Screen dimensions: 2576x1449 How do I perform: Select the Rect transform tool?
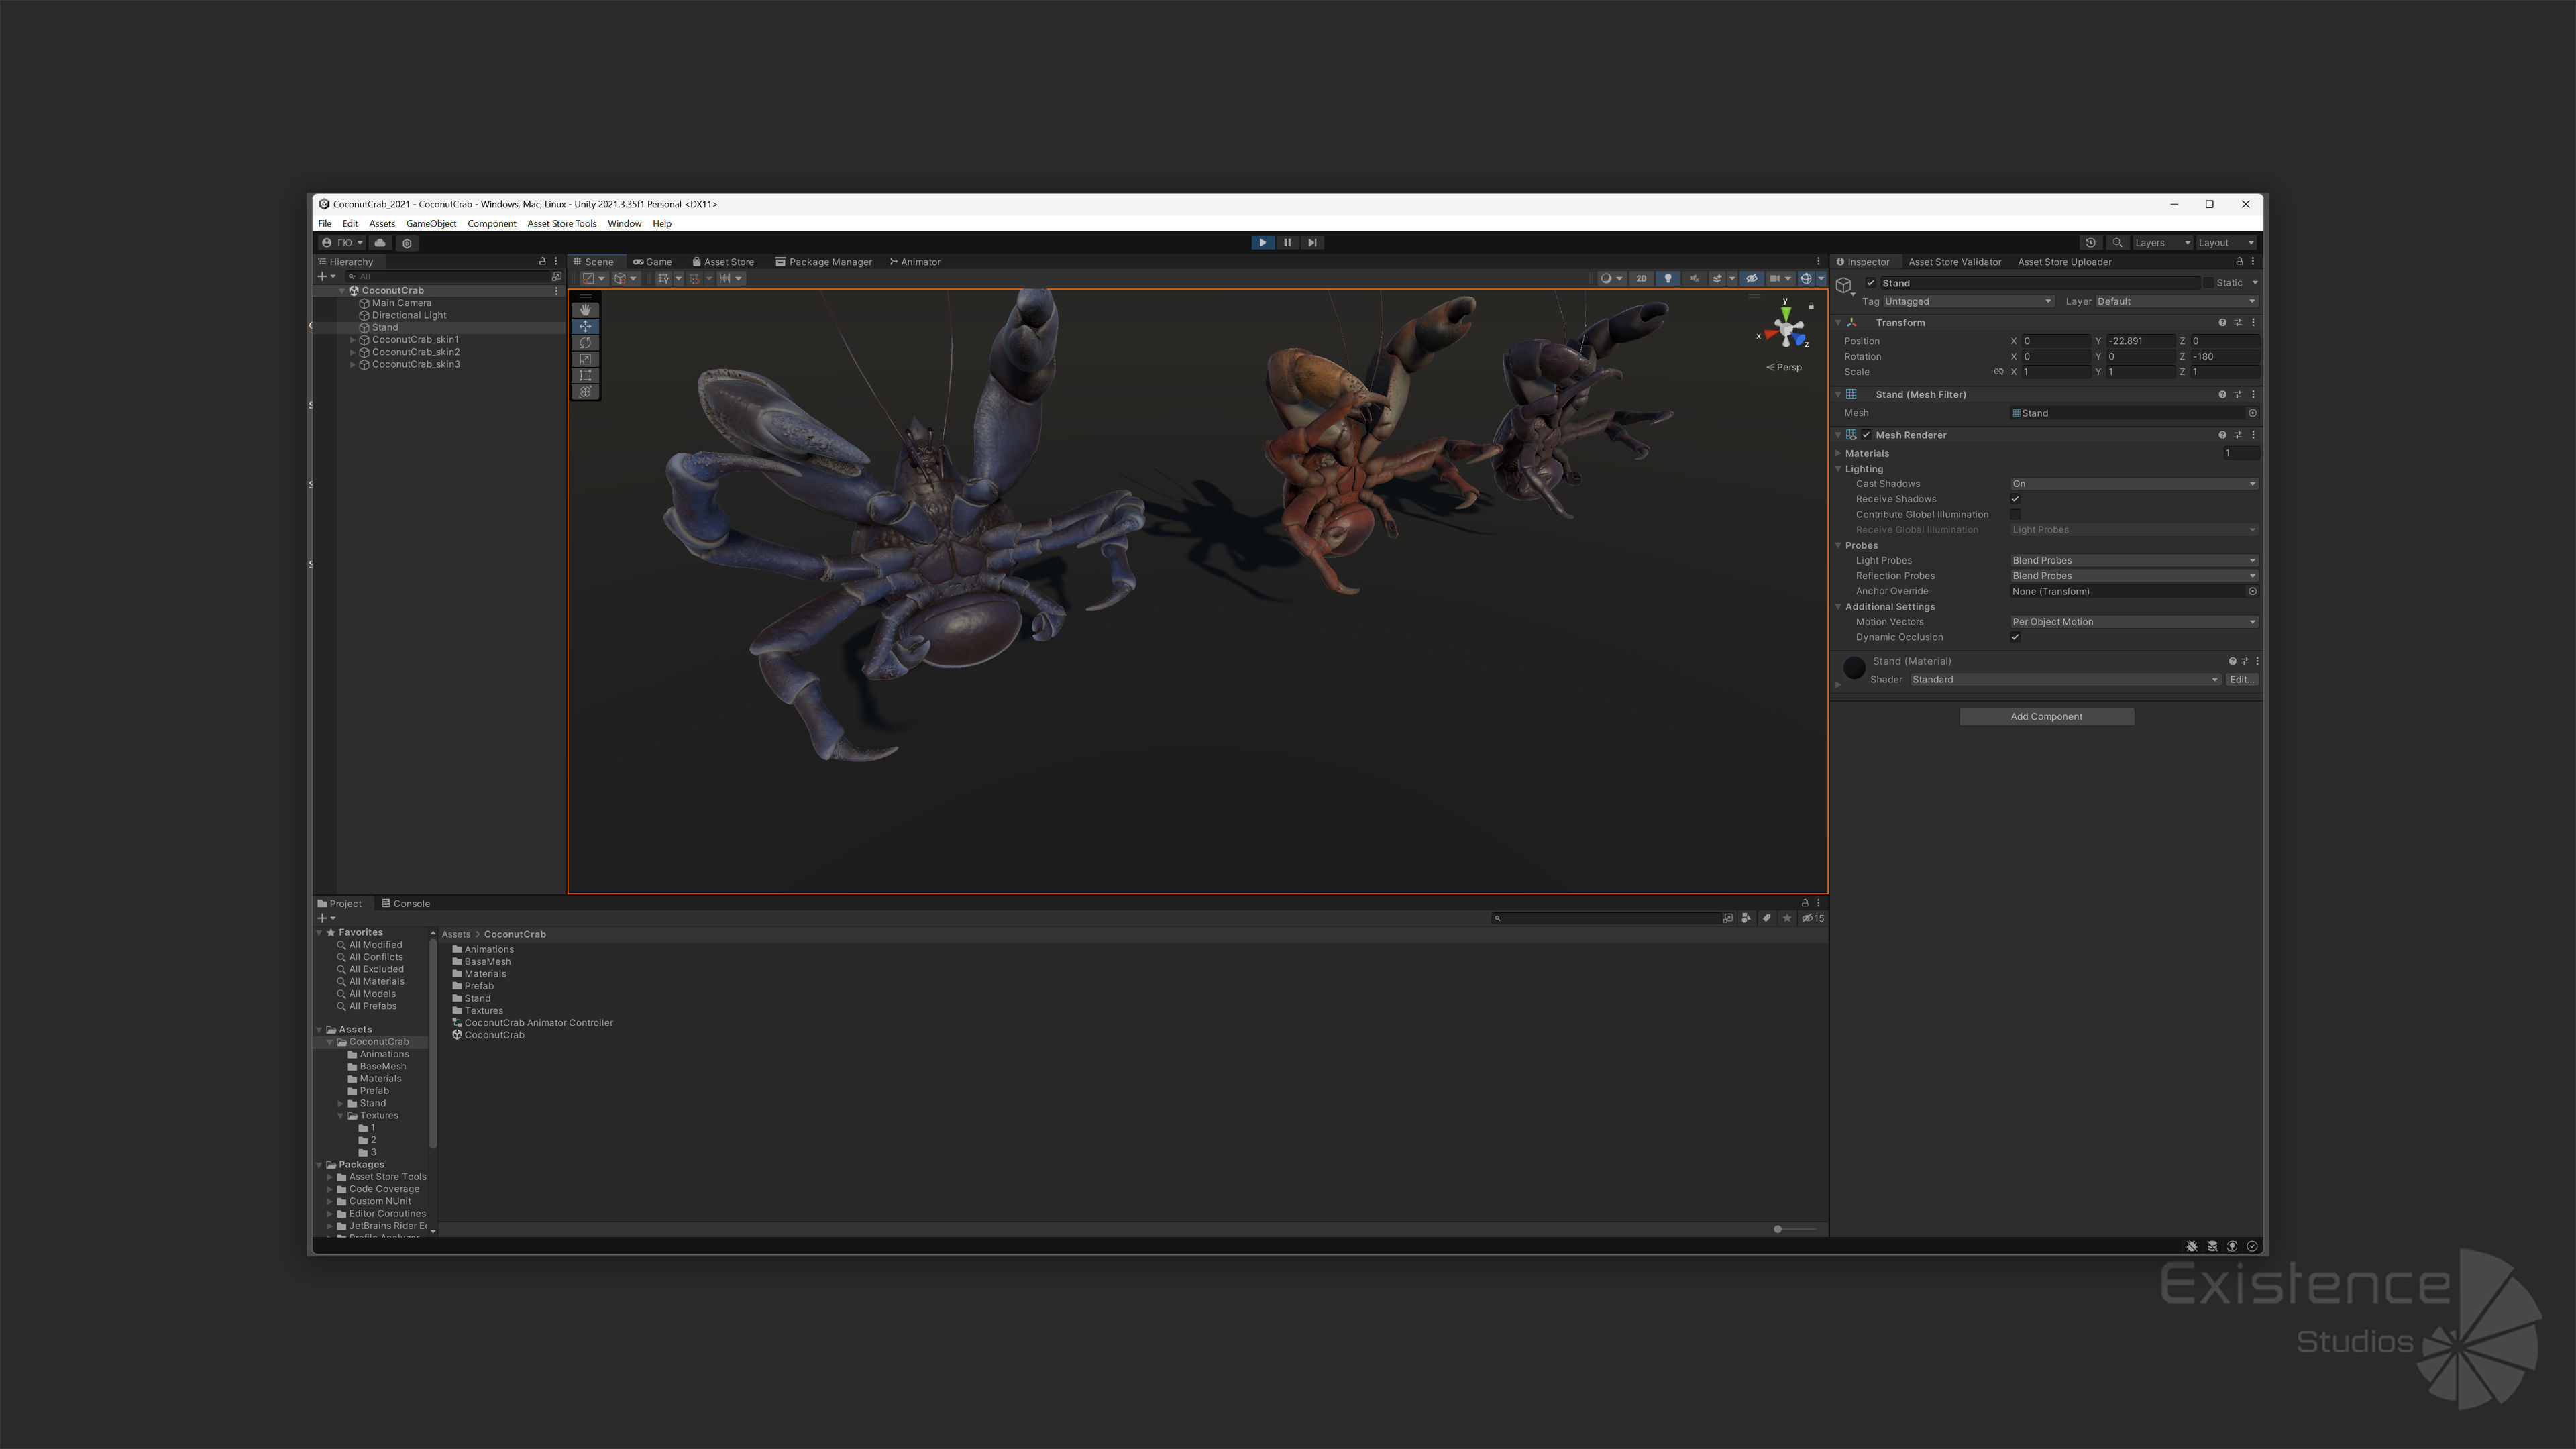point(585,376)
